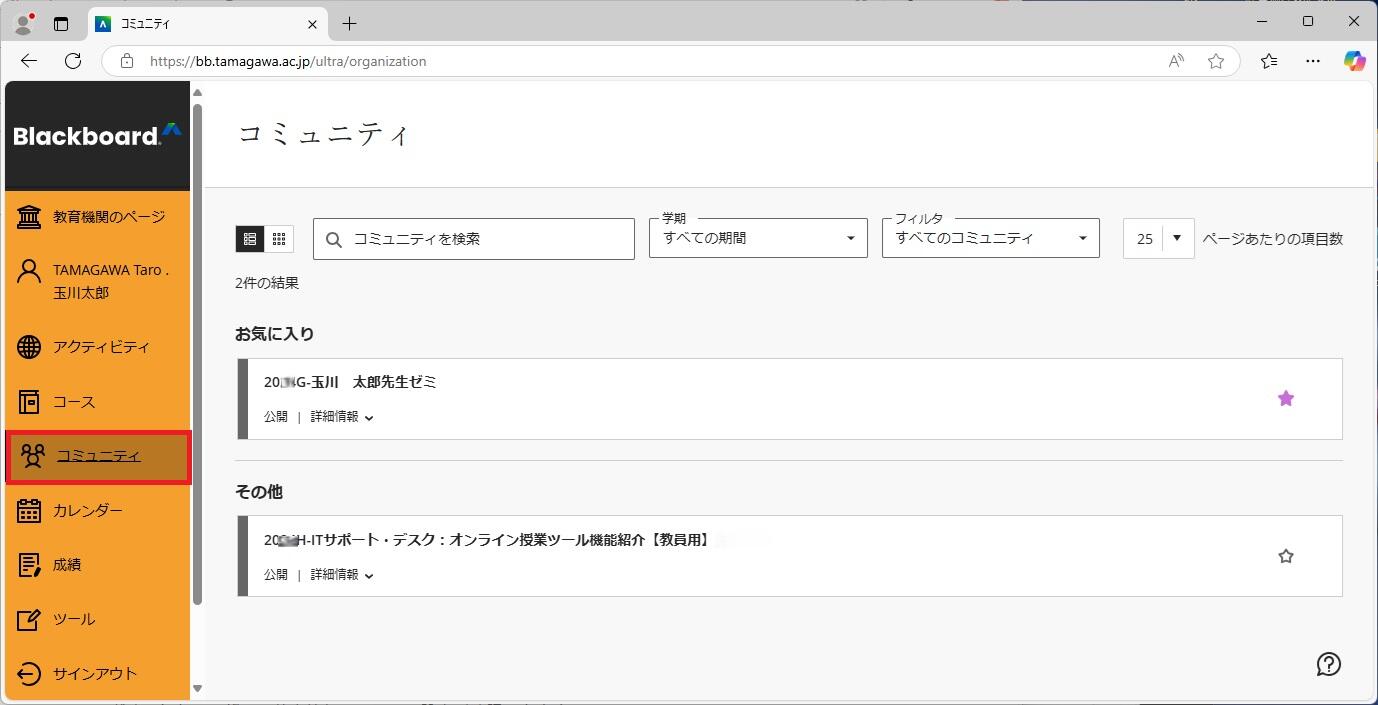Image resolution: width=1378 pixels, height=705 pixels.
Task: Click the address bar URL
Action: (x=288, y=61)
